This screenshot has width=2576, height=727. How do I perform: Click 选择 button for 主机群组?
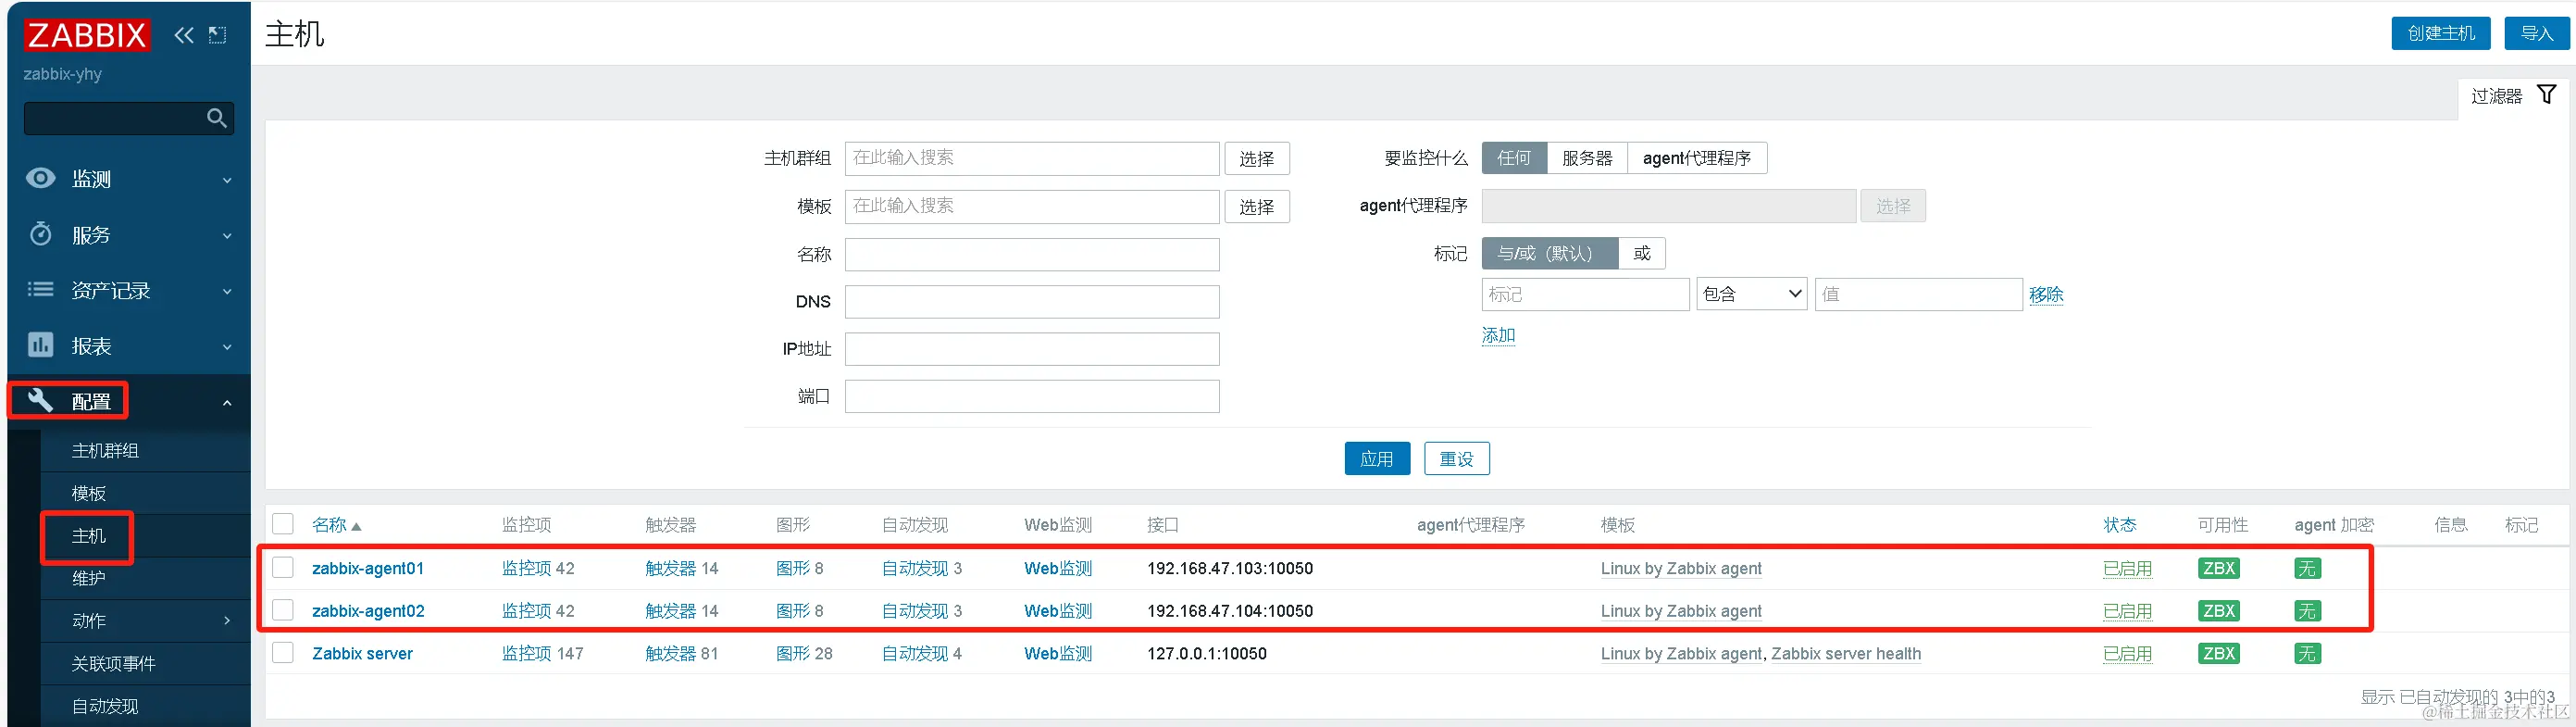click(x=1257, y=158)
